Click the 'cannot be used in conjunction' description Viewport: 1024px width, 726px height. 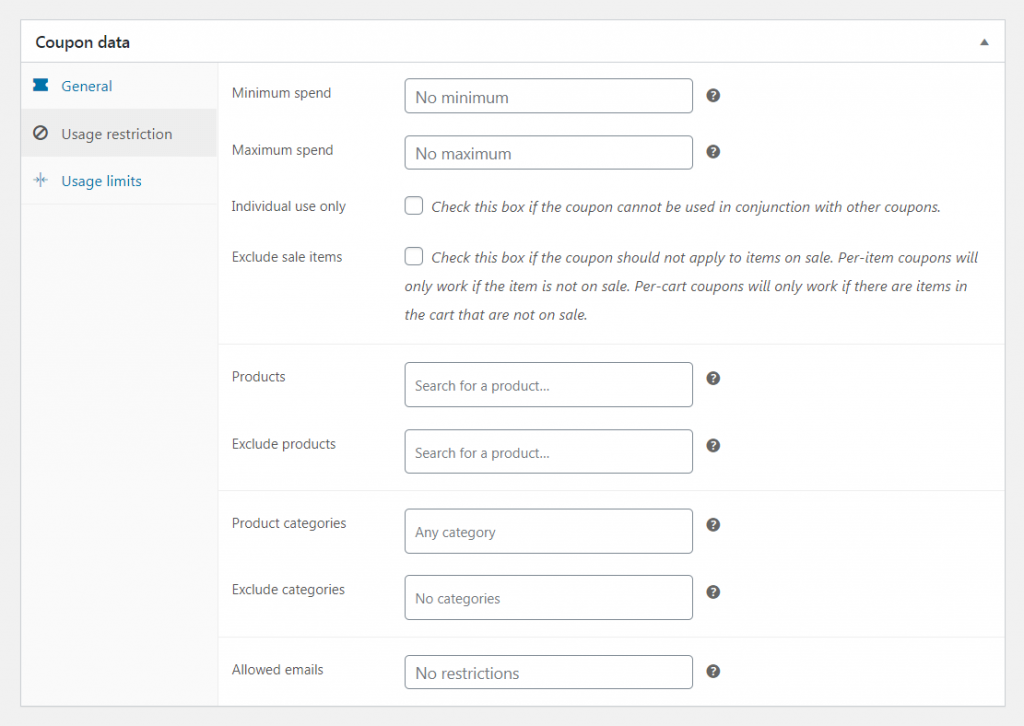(x=686, y=207)
